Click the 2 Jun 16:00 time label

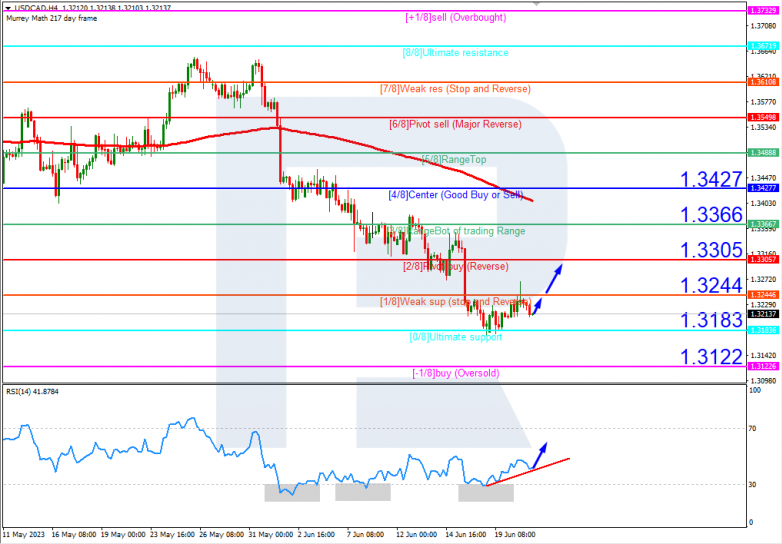pyautogui.click(x=316, y=535)
